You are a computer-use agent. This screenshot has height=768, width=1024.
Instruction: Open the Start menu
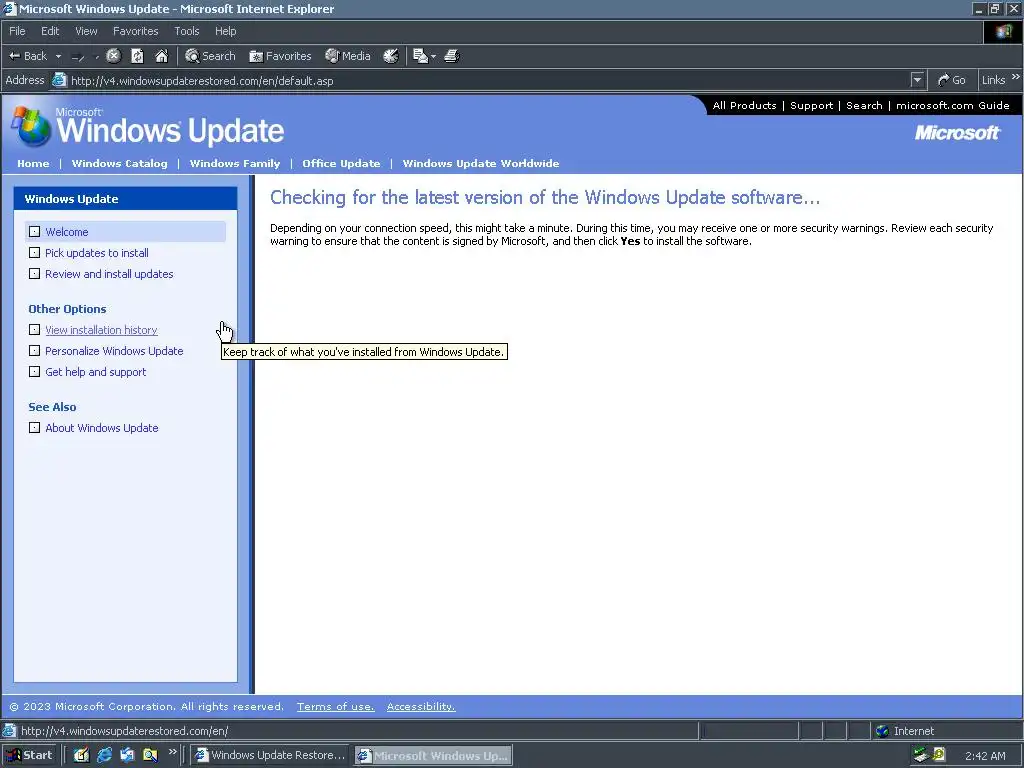click(28, 756)
